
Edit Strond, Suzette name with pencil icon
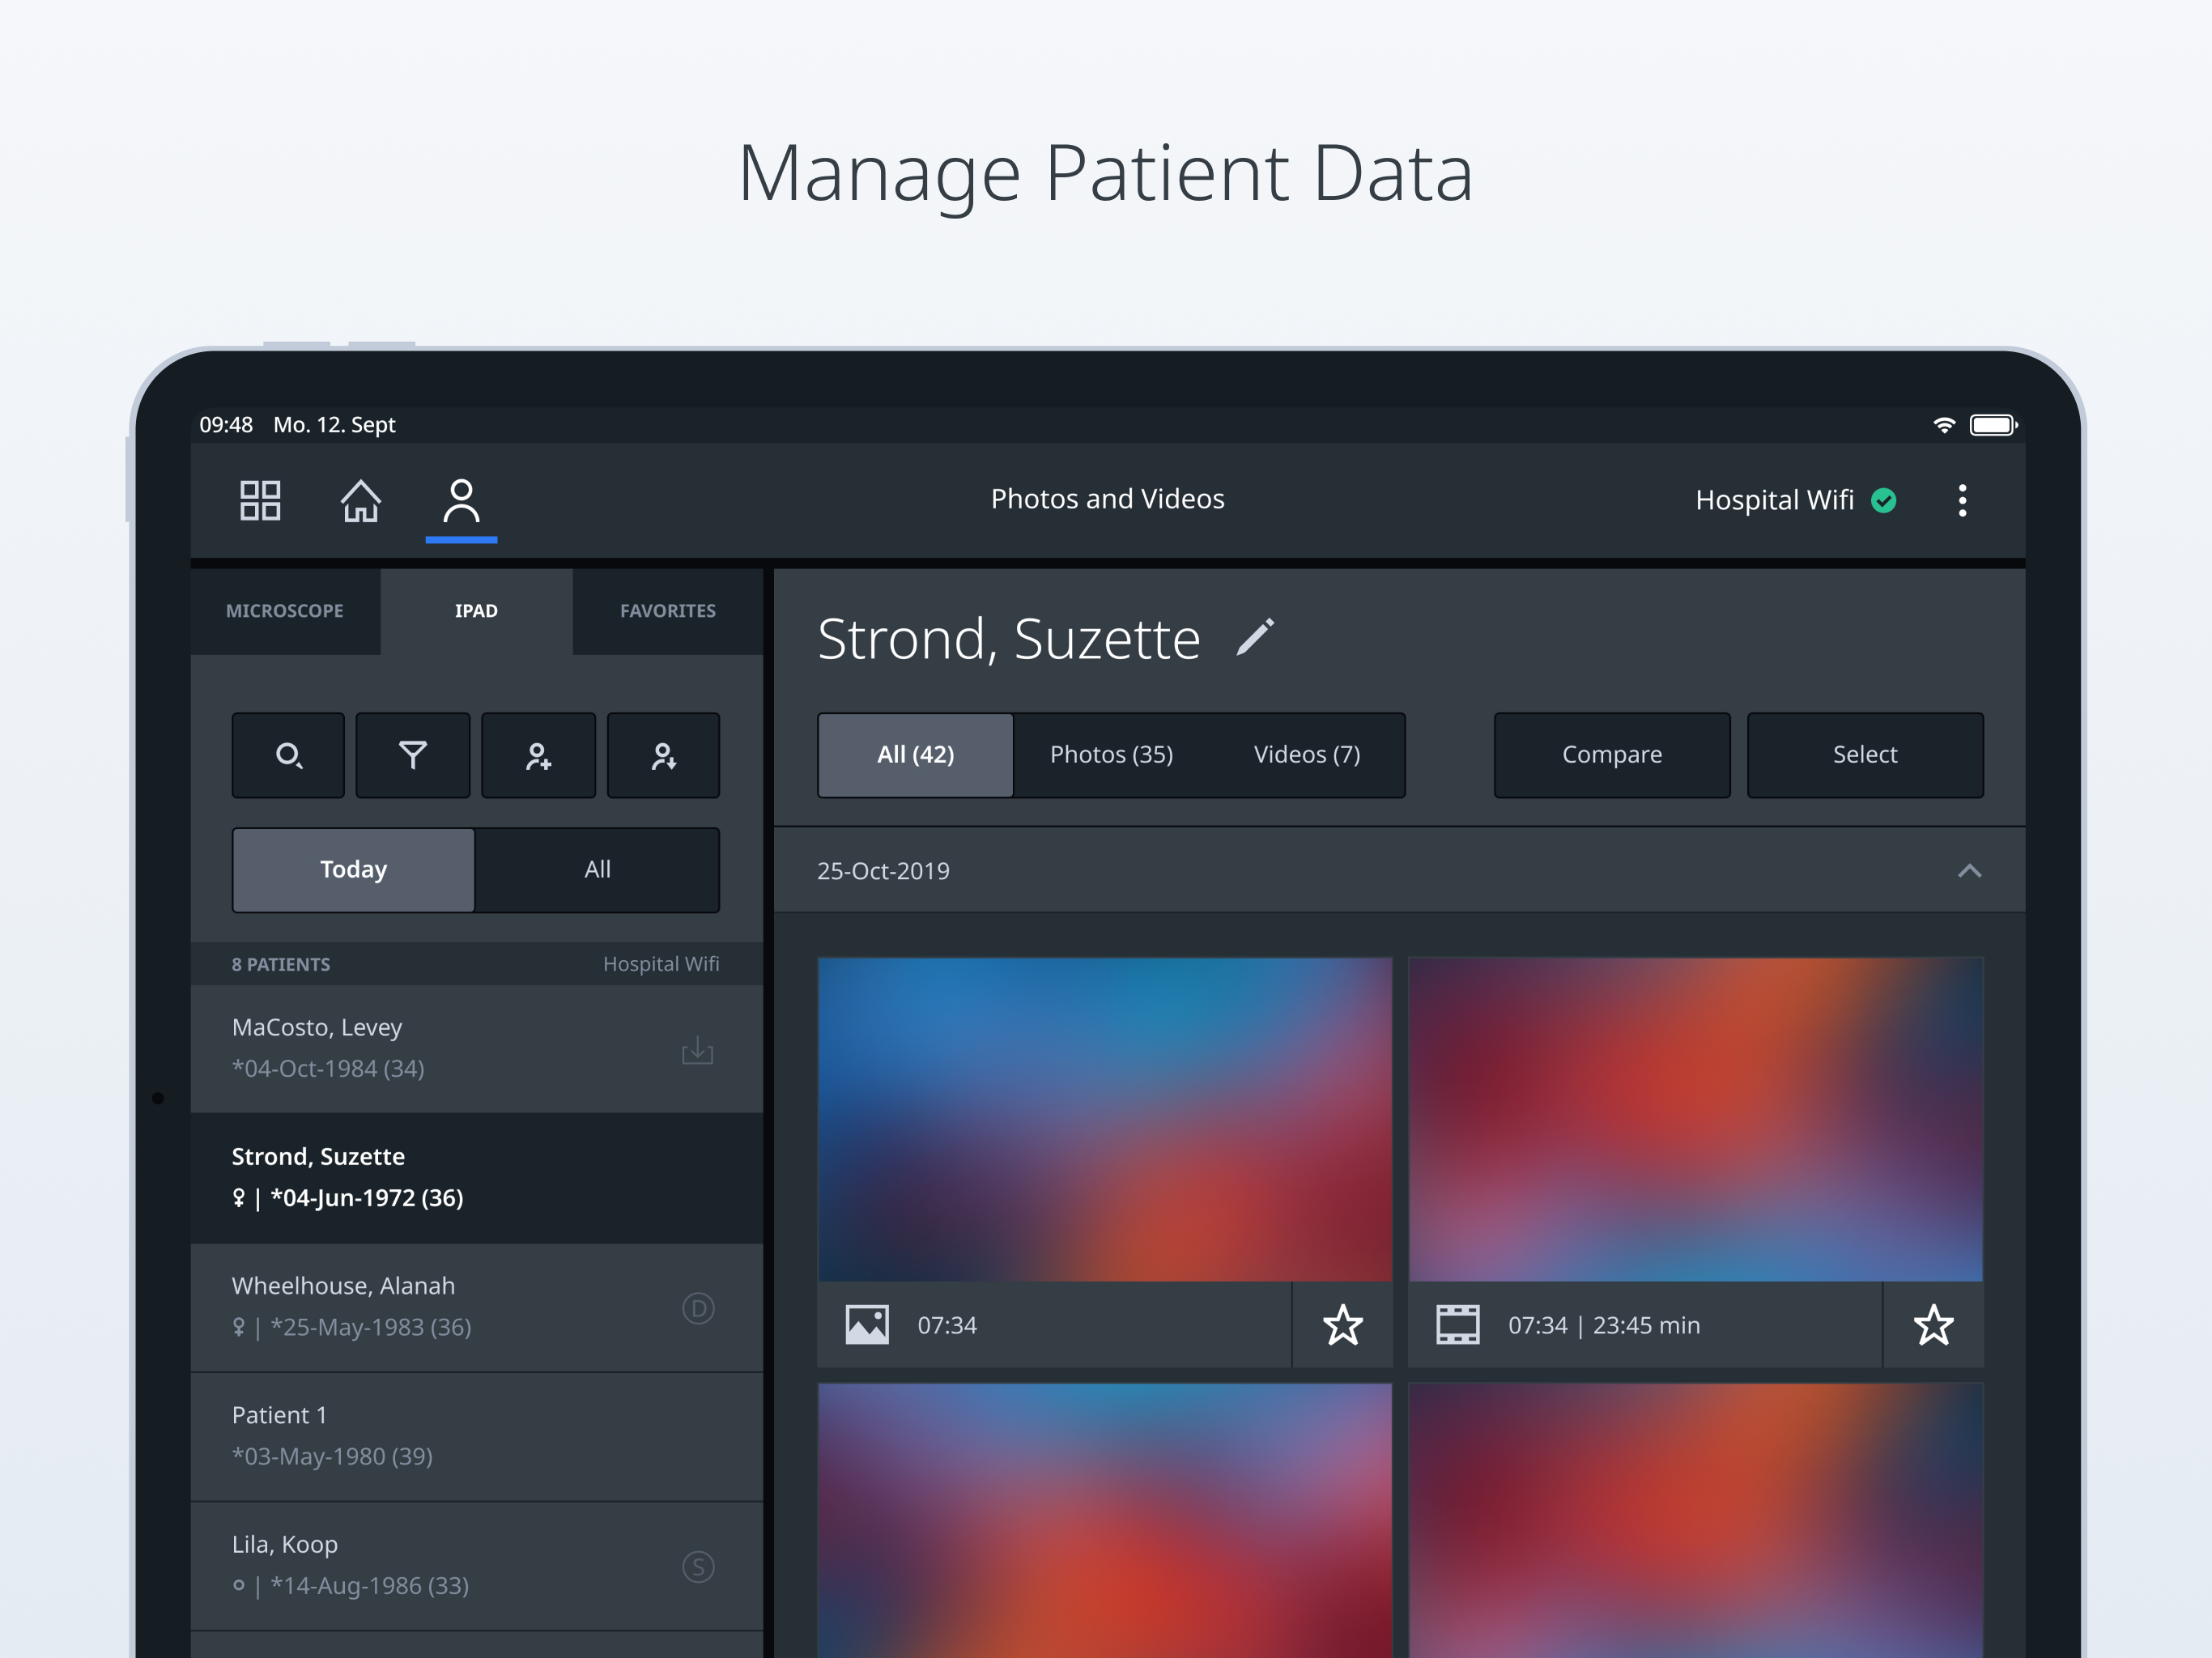point(1256,637)
